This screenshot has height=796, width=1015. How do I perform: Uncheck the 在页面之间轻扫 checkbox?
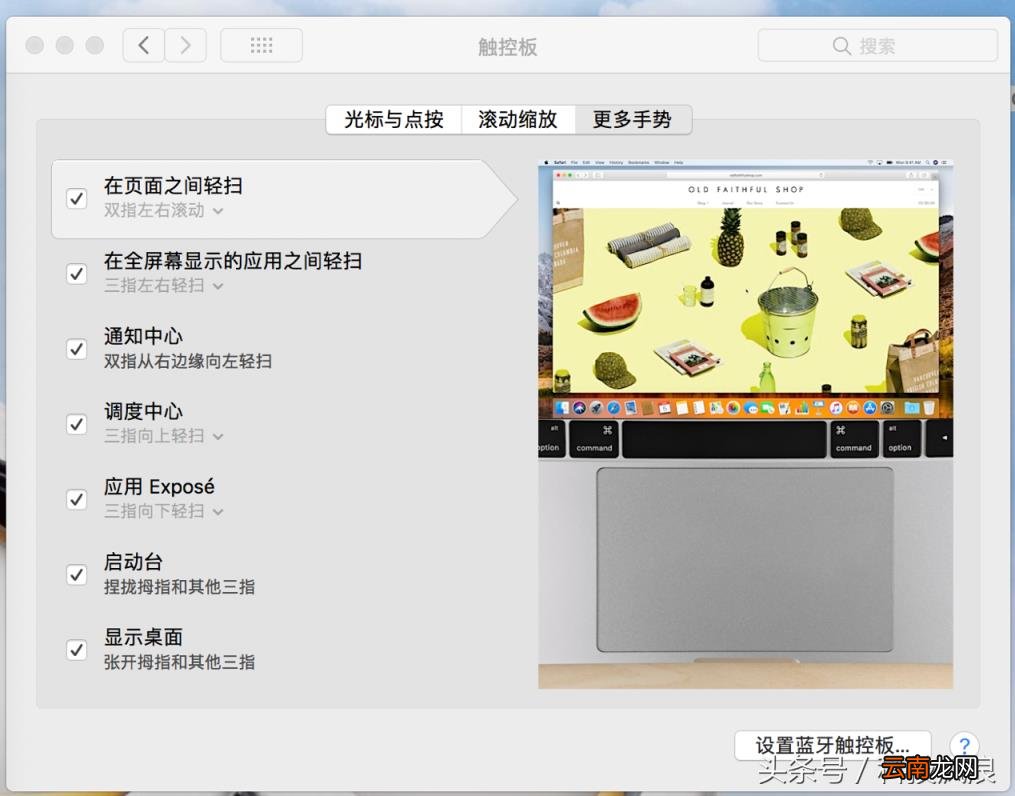77,198
